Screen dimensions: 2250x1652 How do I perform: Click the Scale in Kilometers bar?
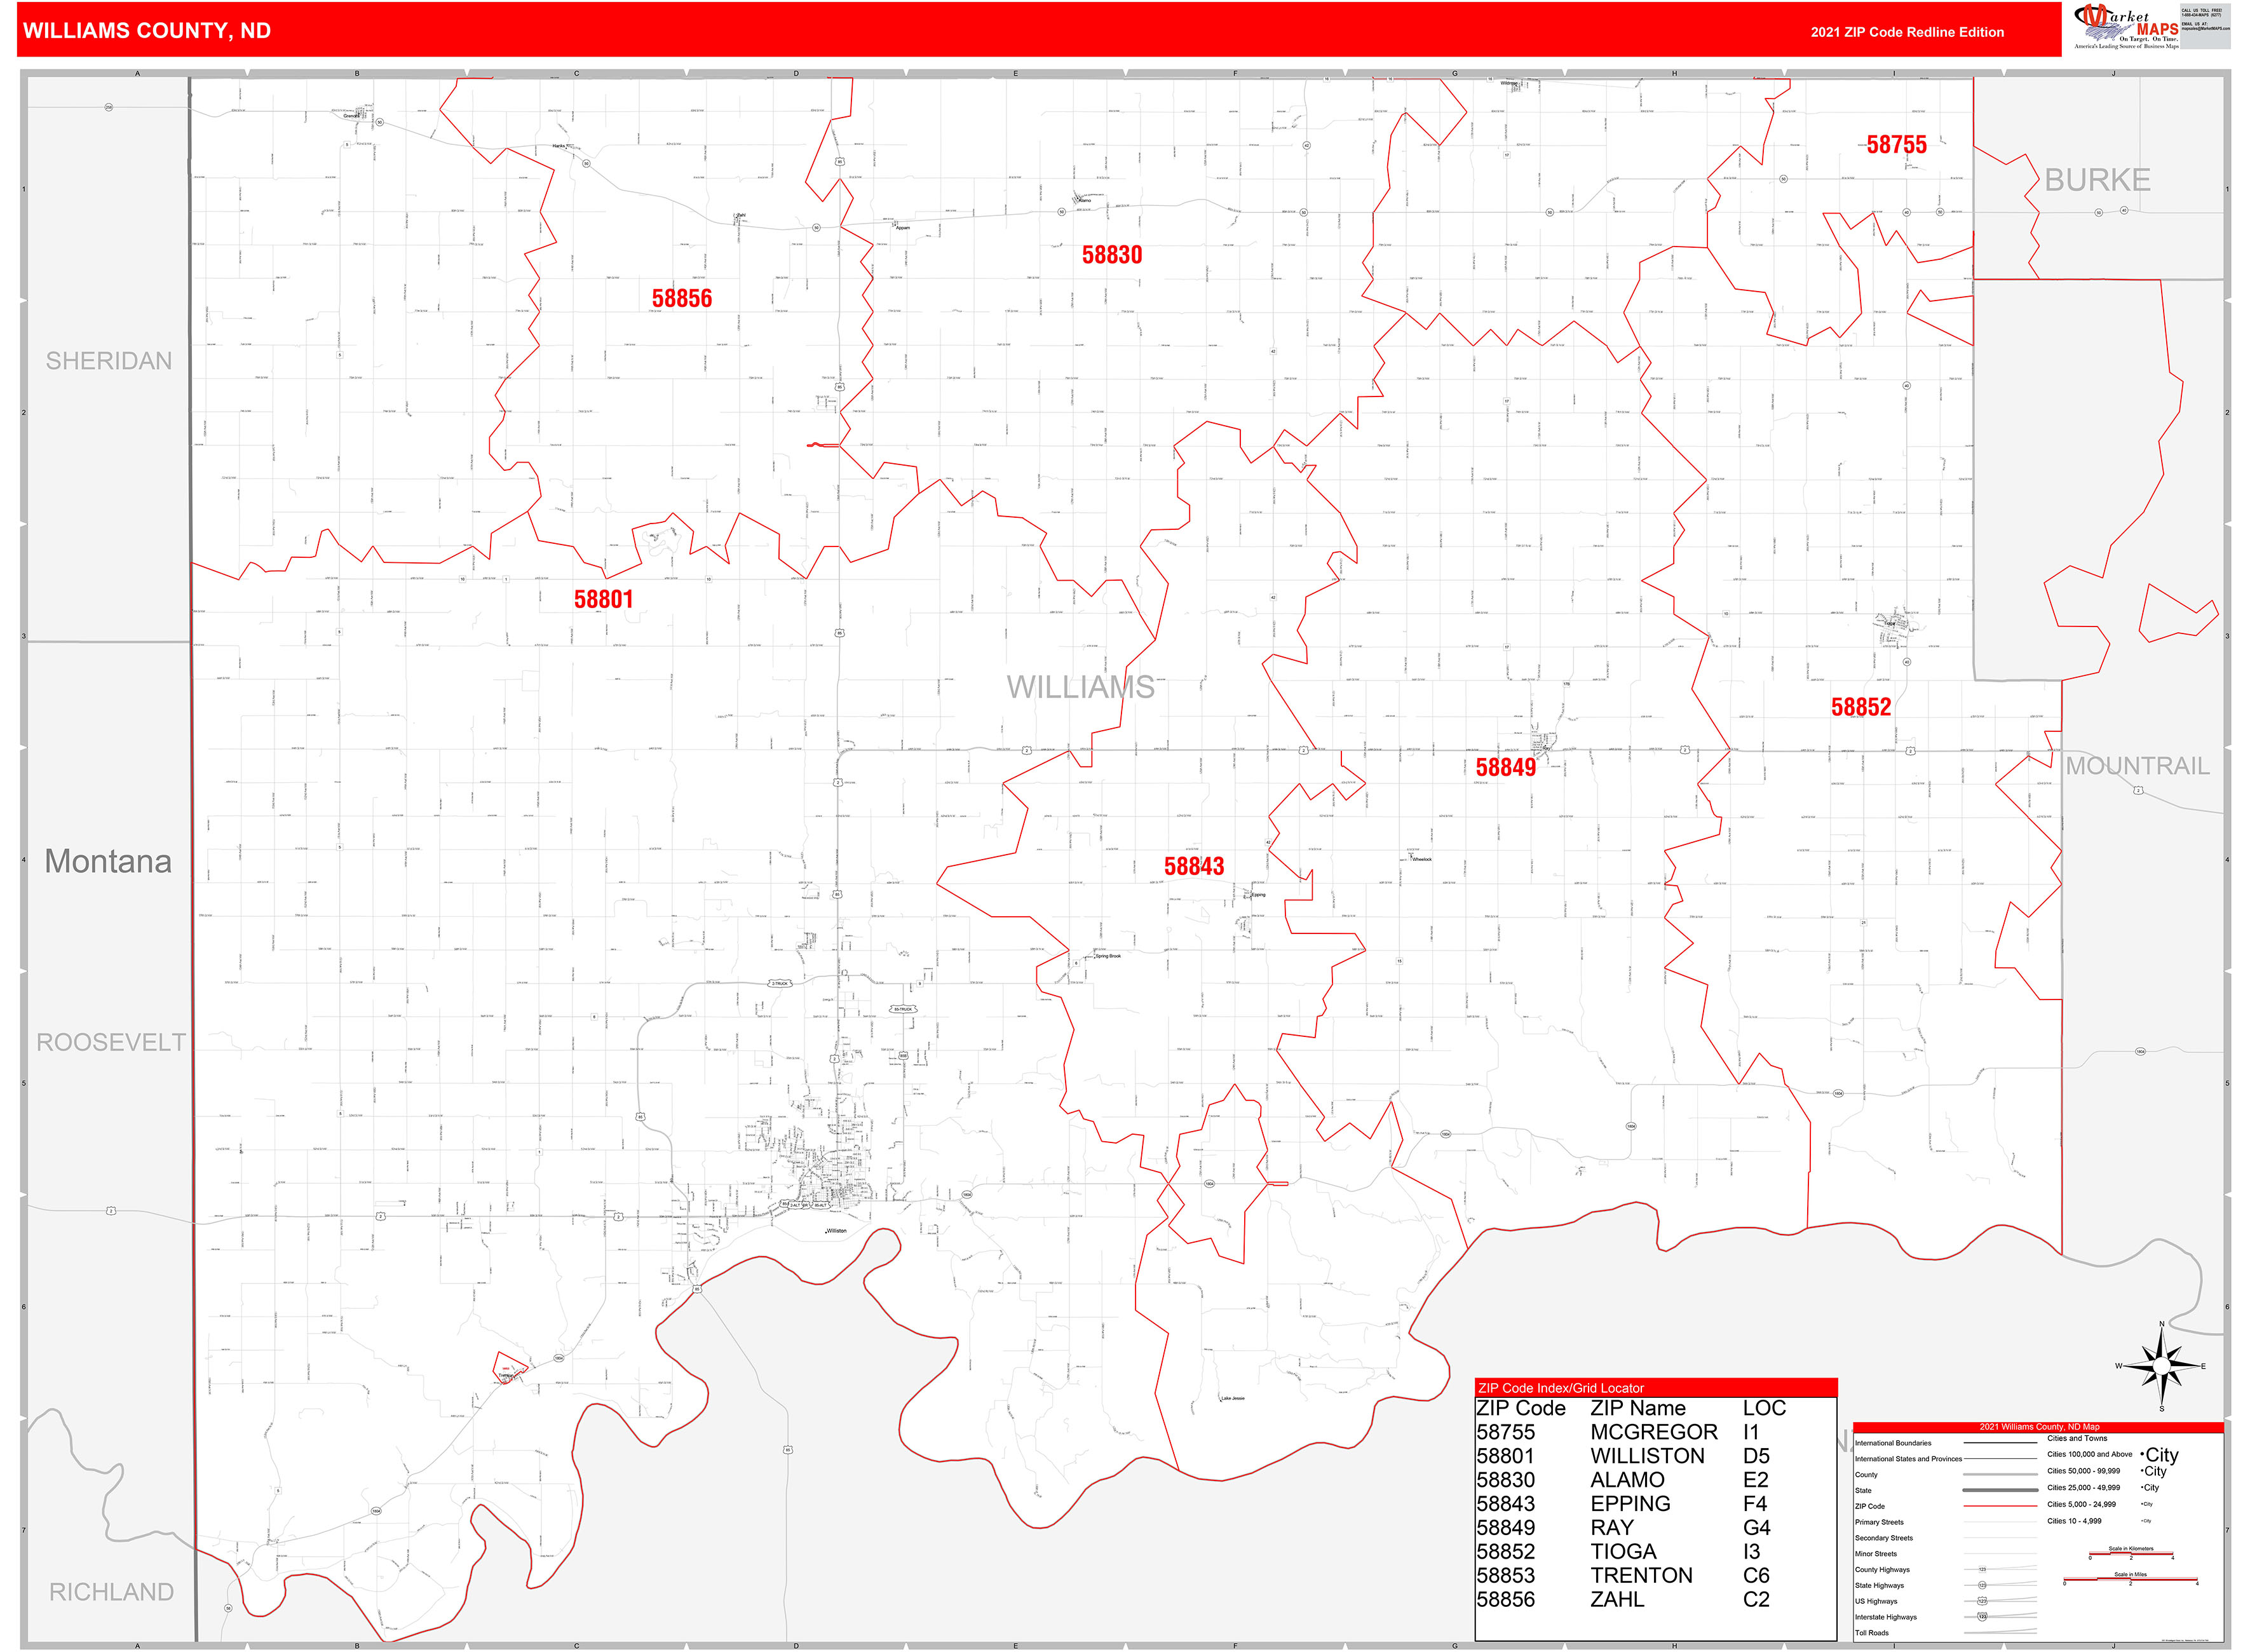click(x=2131, y=1554)
